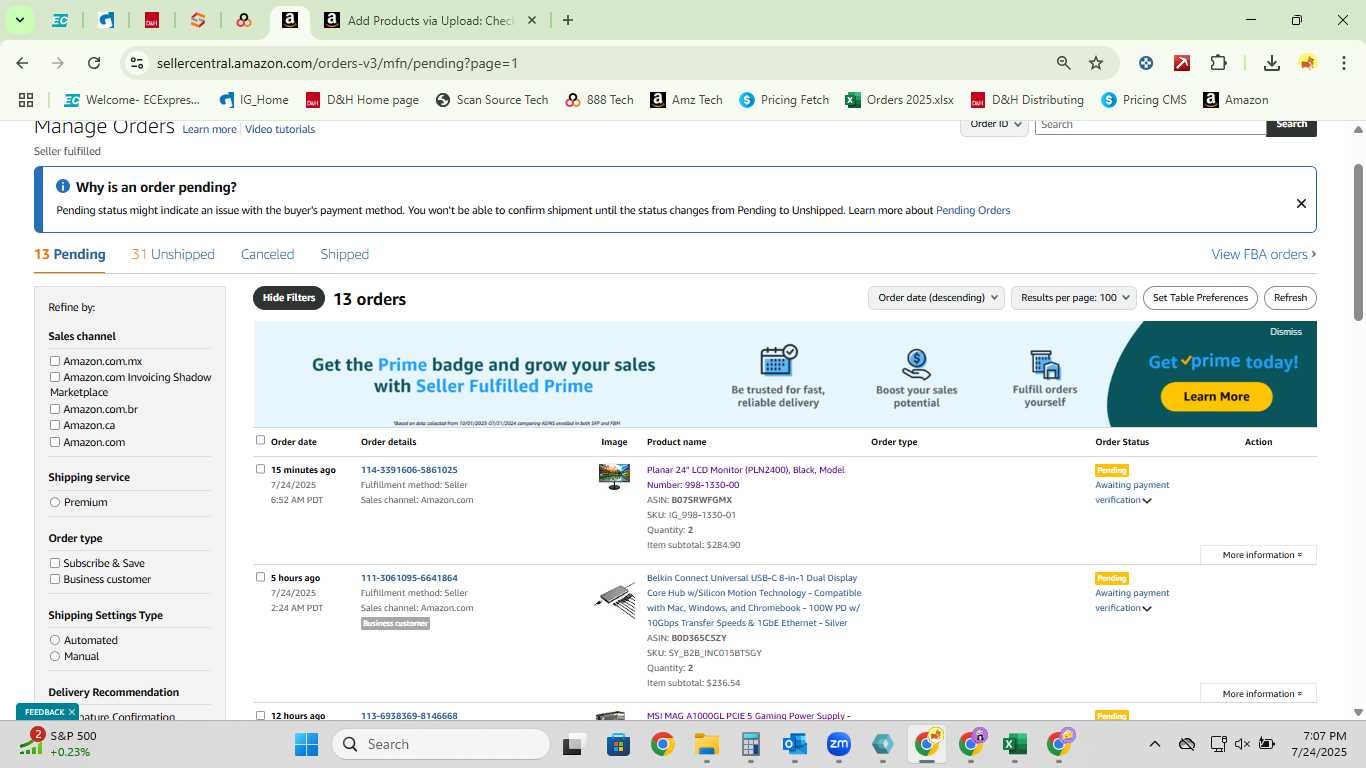Open Orders 2025.xlsx bookmark
Viewport: 1366px width, 768px height.
coord(899,100)
